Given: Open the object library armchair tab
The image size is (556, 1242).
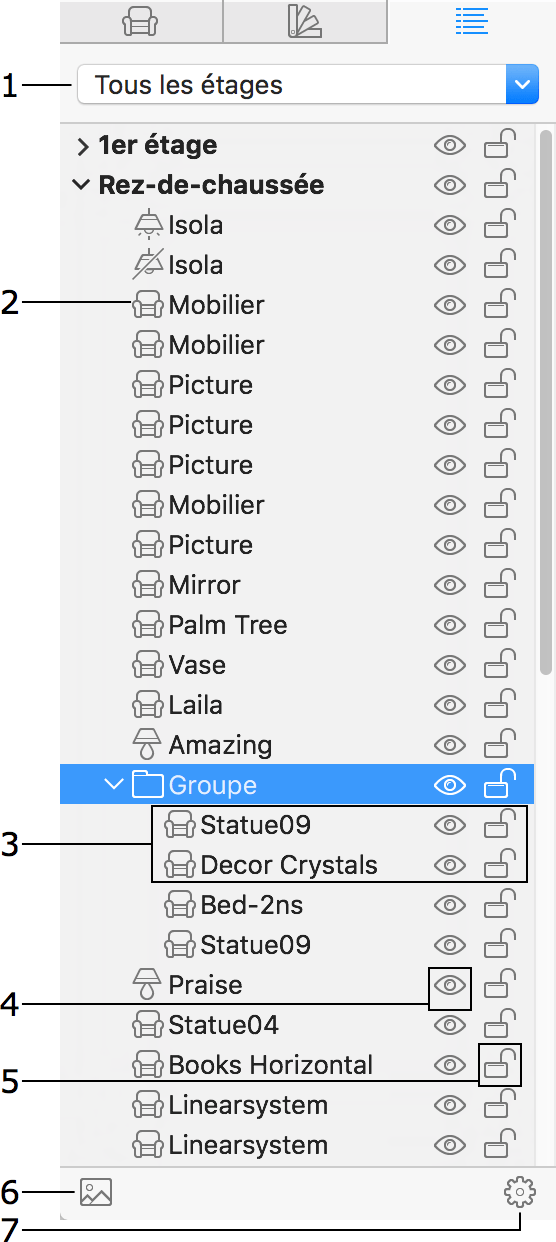Looking at the screenshot, I should (141, 21).
